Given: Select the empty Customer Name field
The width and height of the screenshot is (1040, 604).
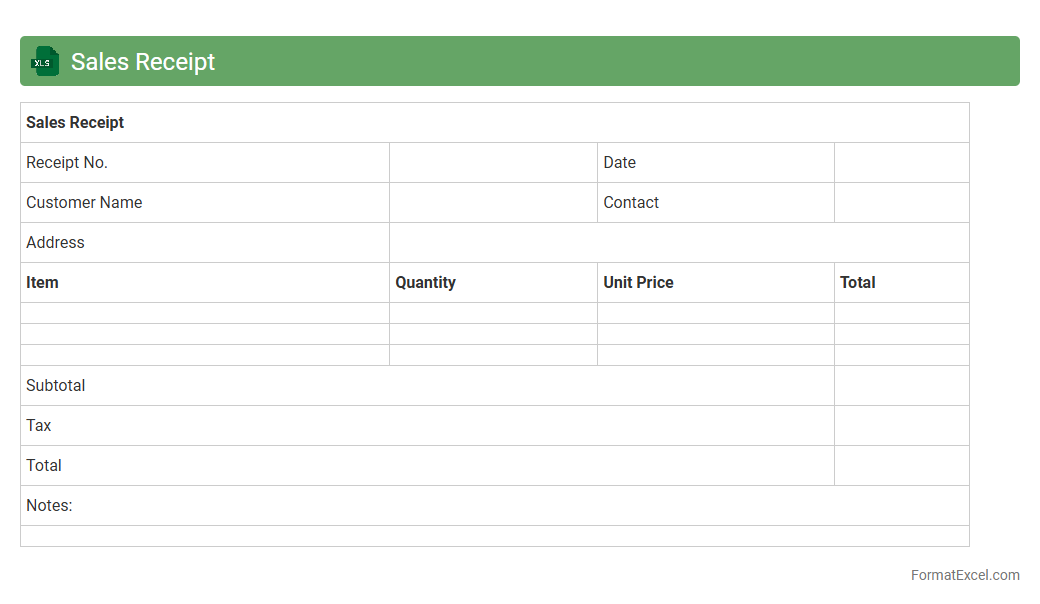Looking at the screenshot, I should [x=493, y=203].
